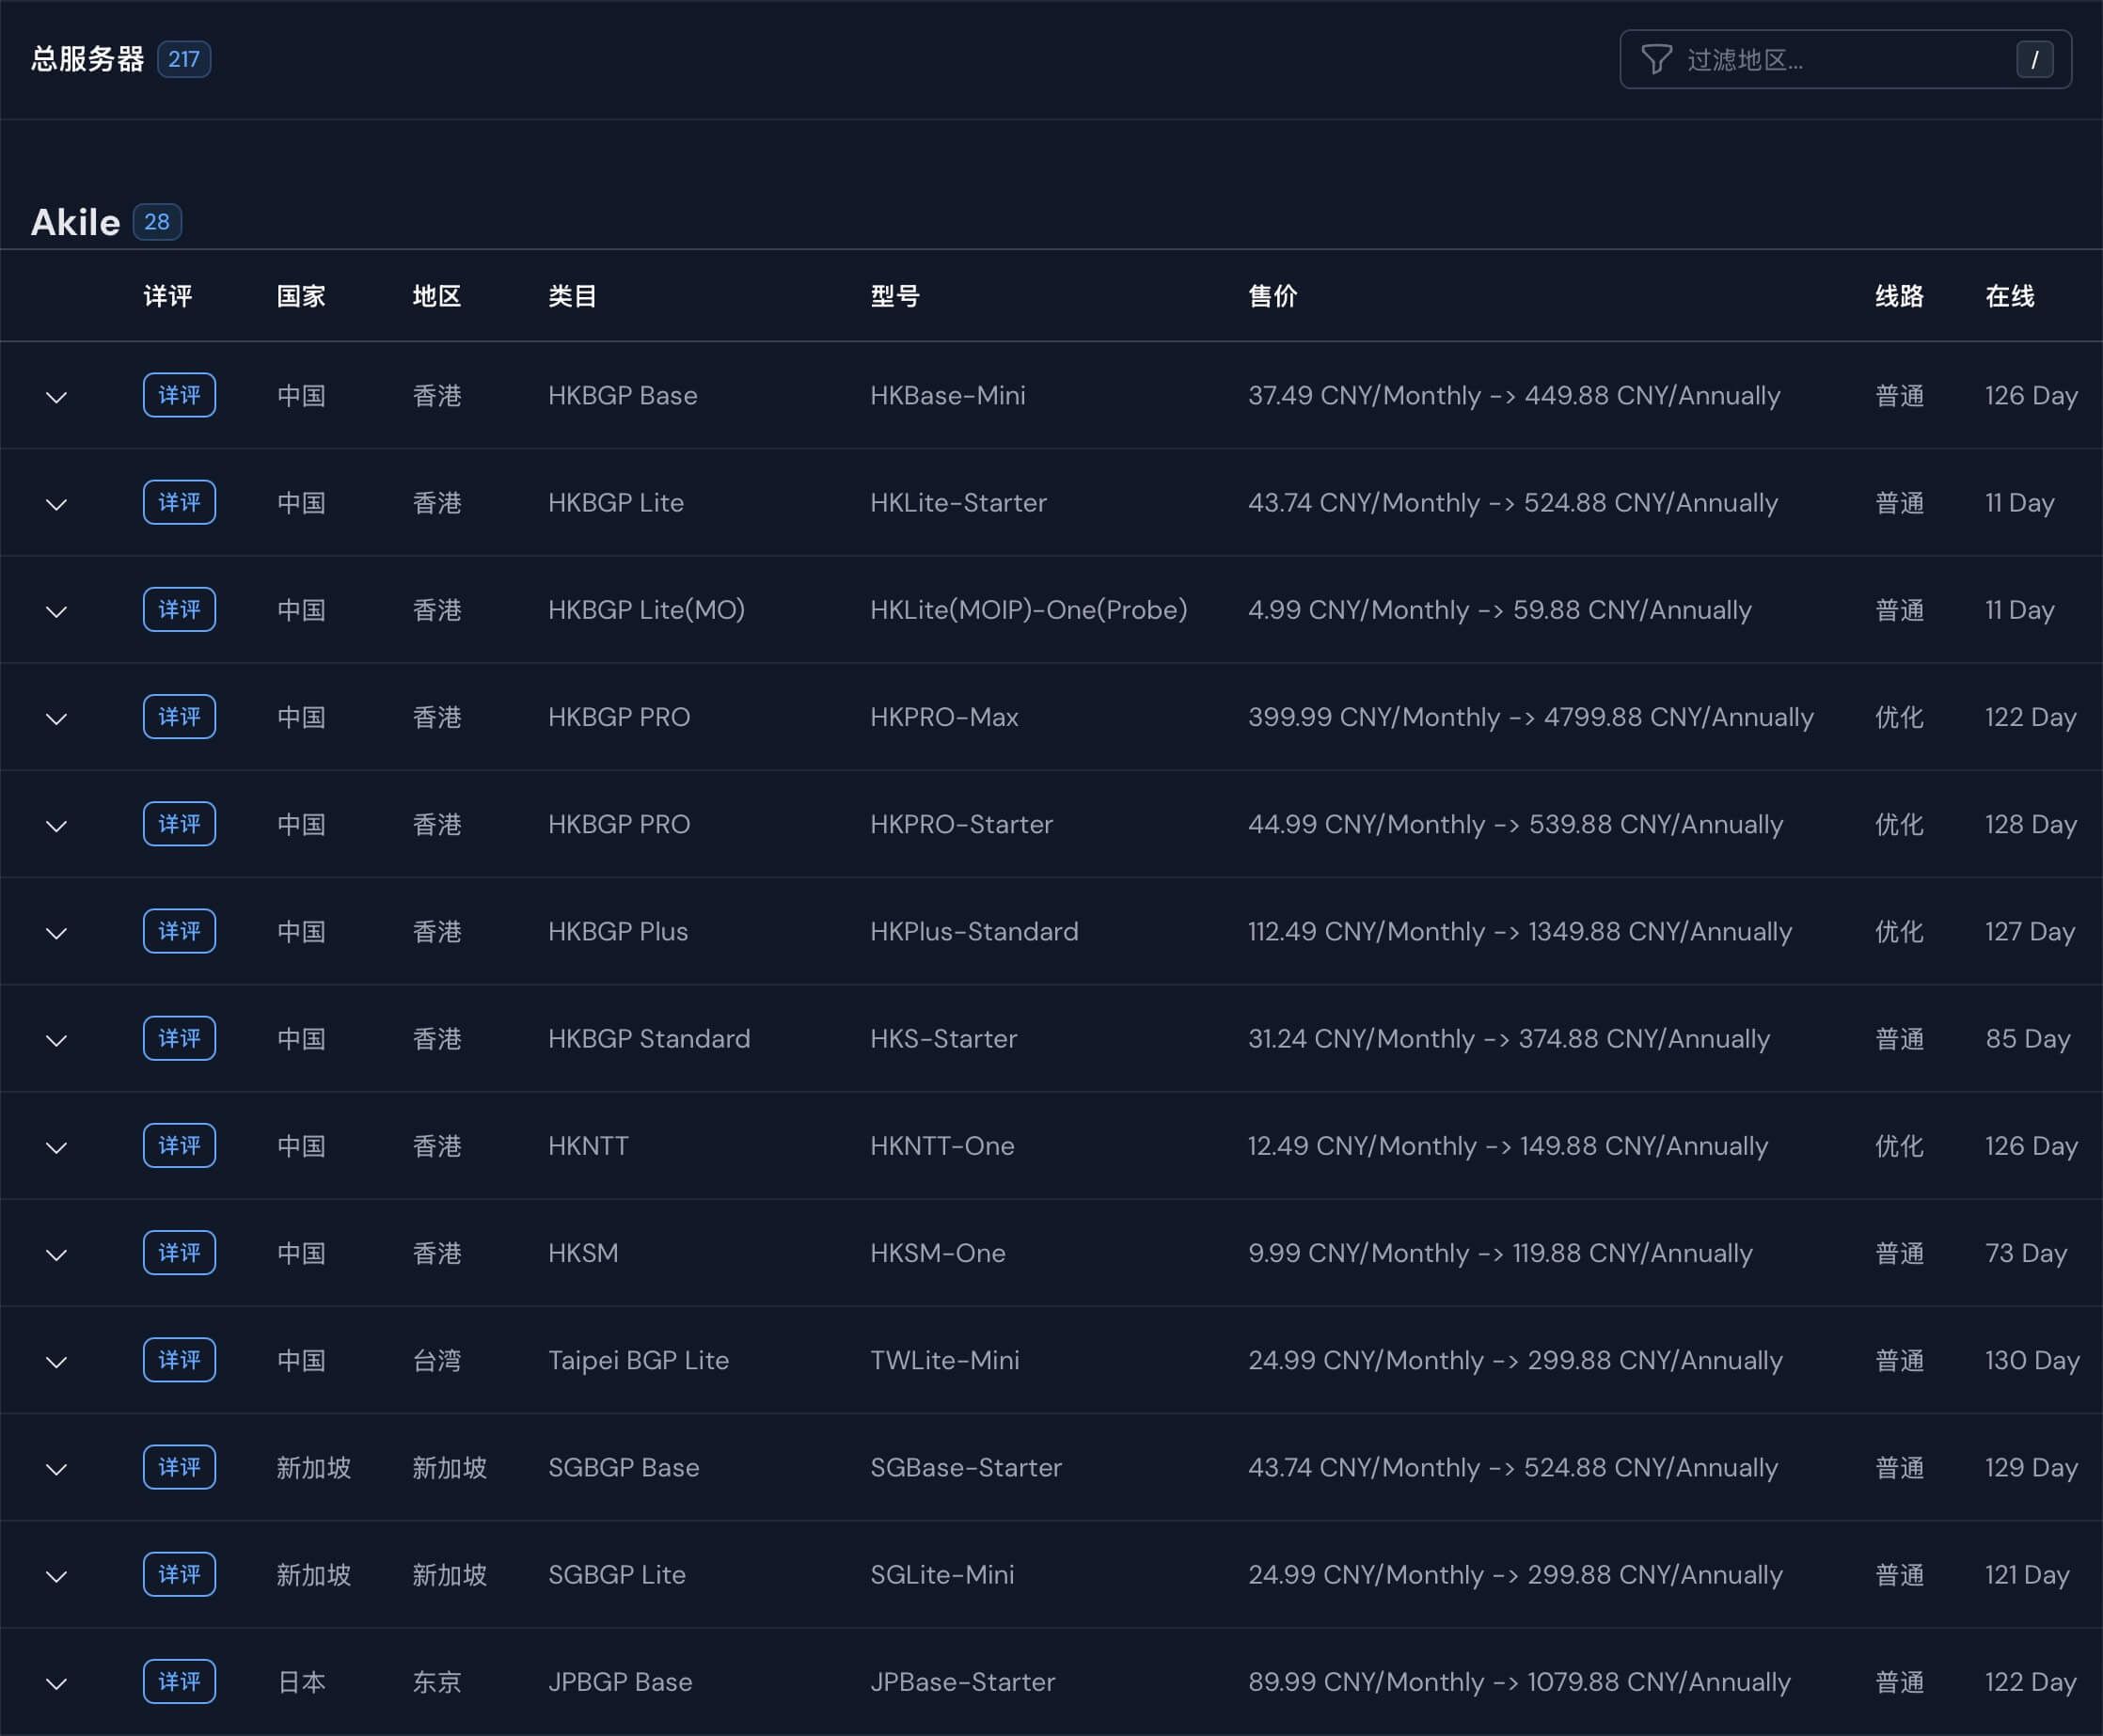2103x1736 pixels.
Task: Expand the JPBase-Starter row
Action: (57, 1683)
